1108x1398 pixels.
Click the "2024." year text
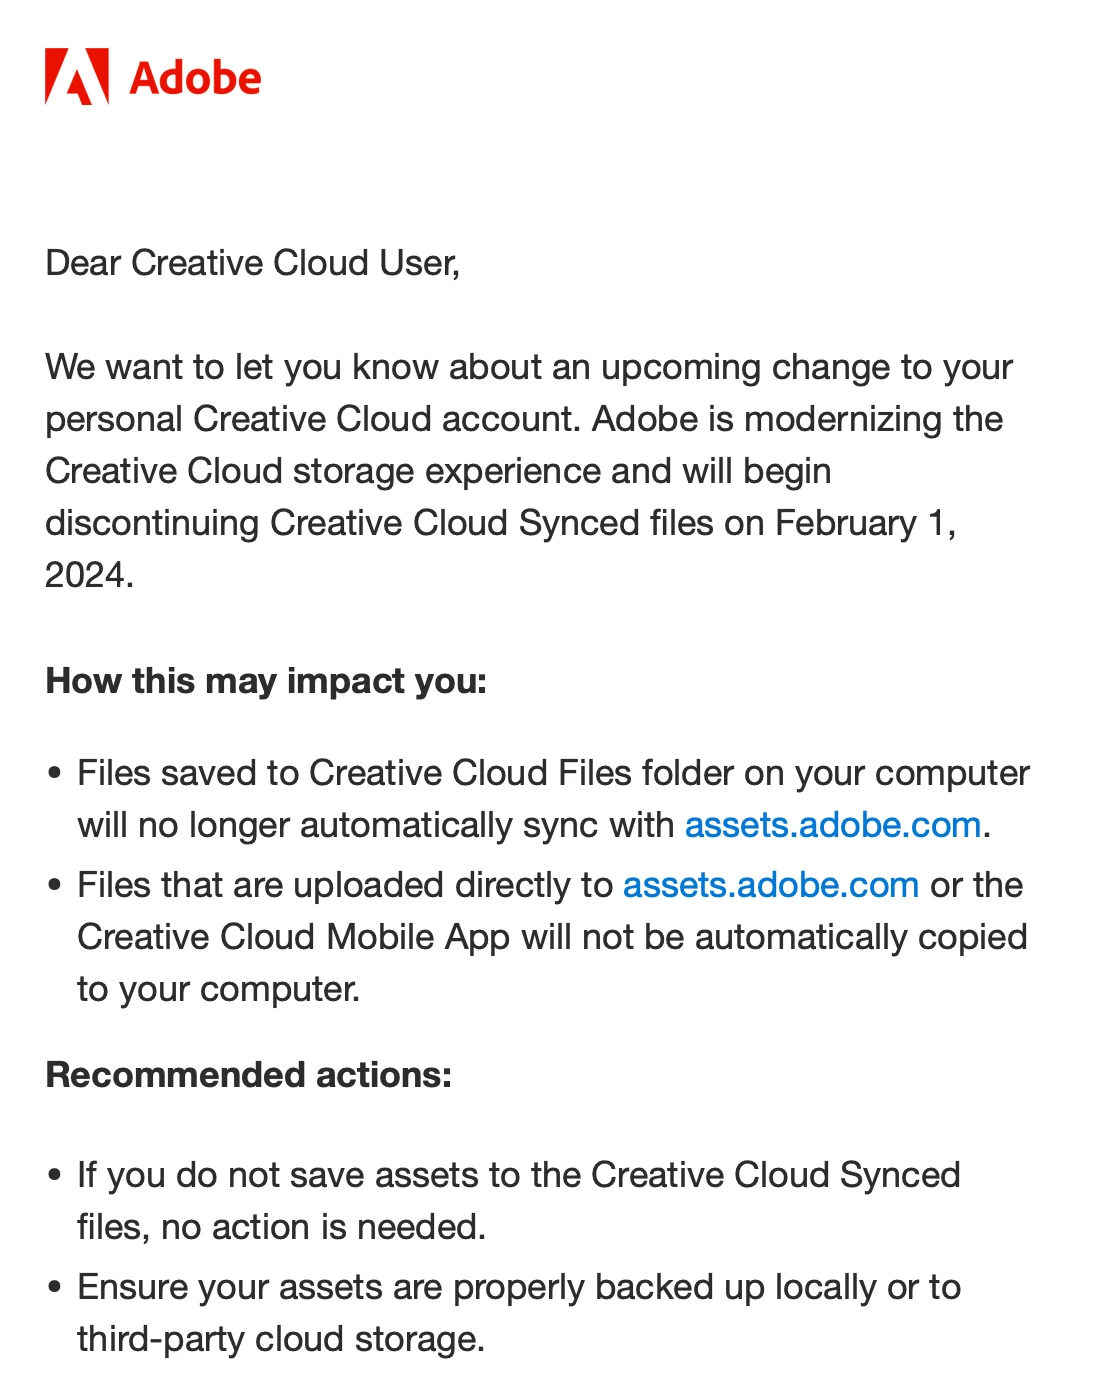pos(89,575)
